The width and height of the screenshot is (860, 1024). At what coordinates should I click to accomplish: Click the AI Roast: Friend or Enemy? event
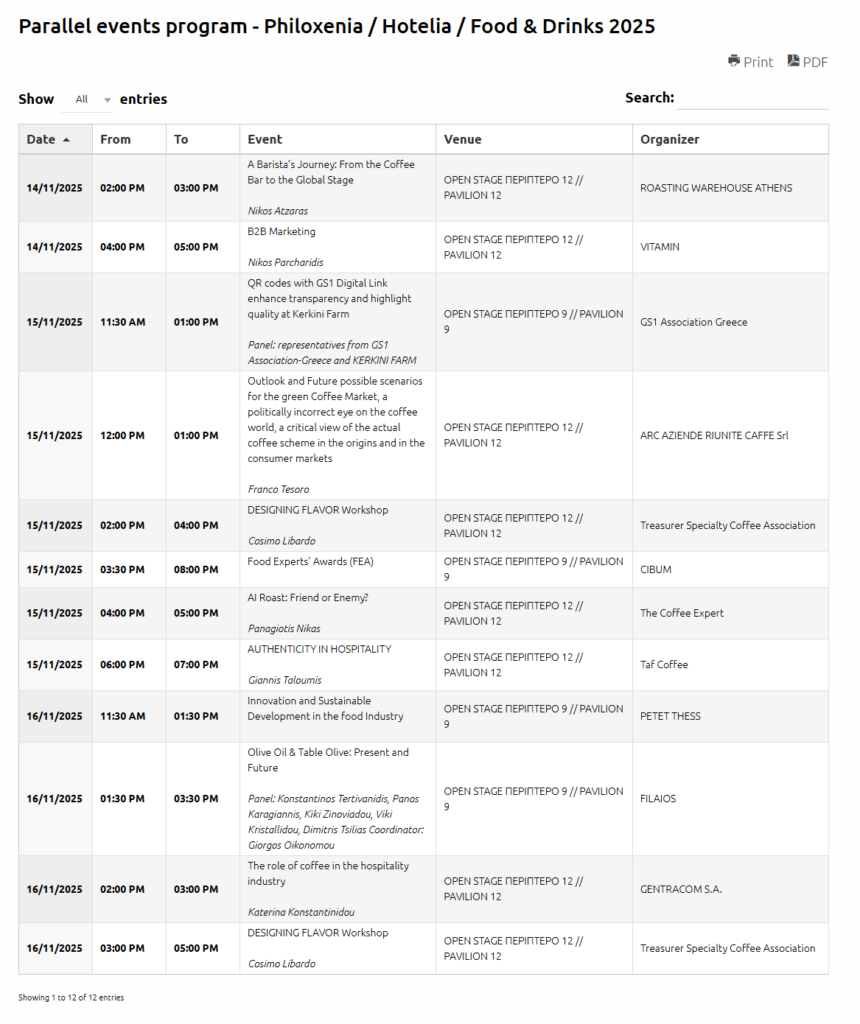308,598
